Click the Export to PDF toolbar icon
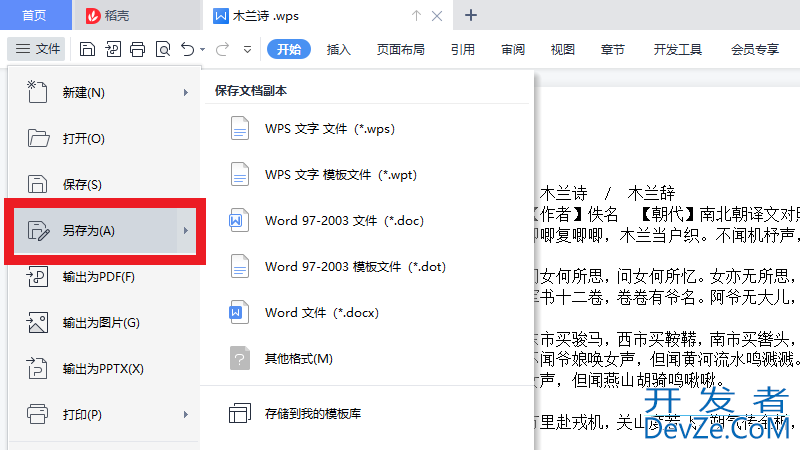The height and width of the screenshot is (450, 800). pyautogui.click(x=113, y=49)
